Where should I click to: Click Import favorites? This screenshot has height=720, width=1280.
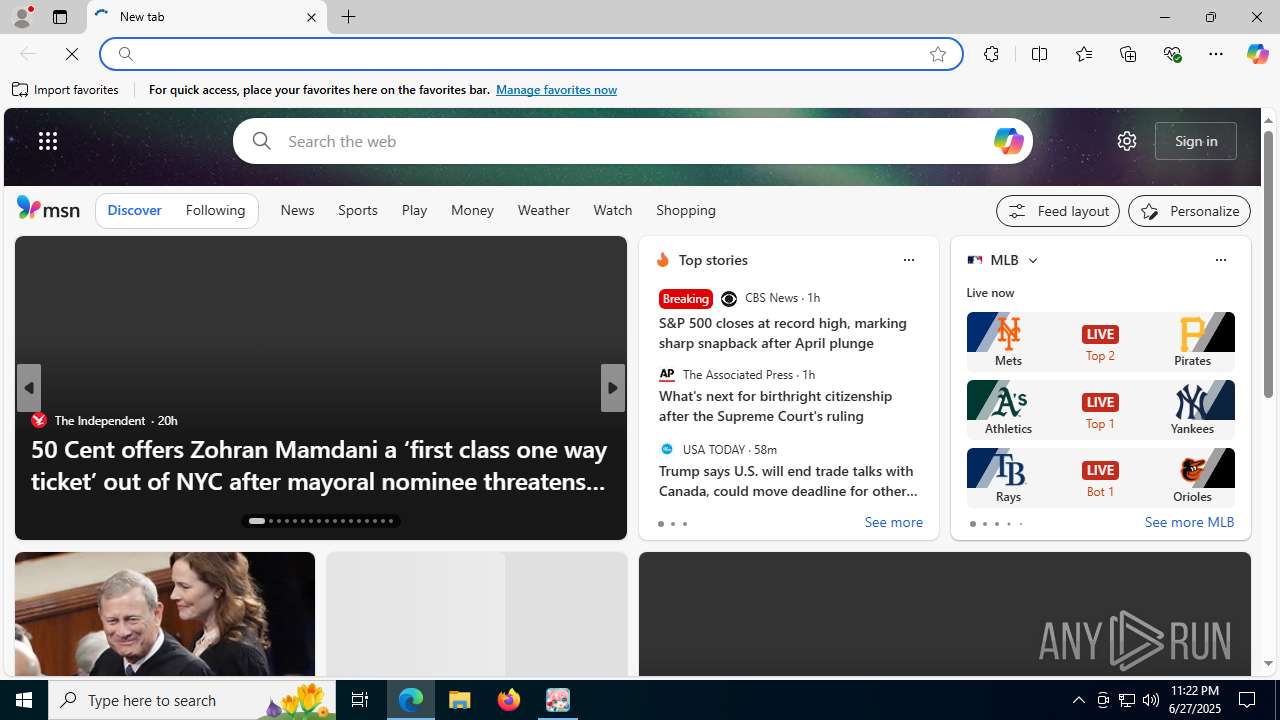coord(66,90)
